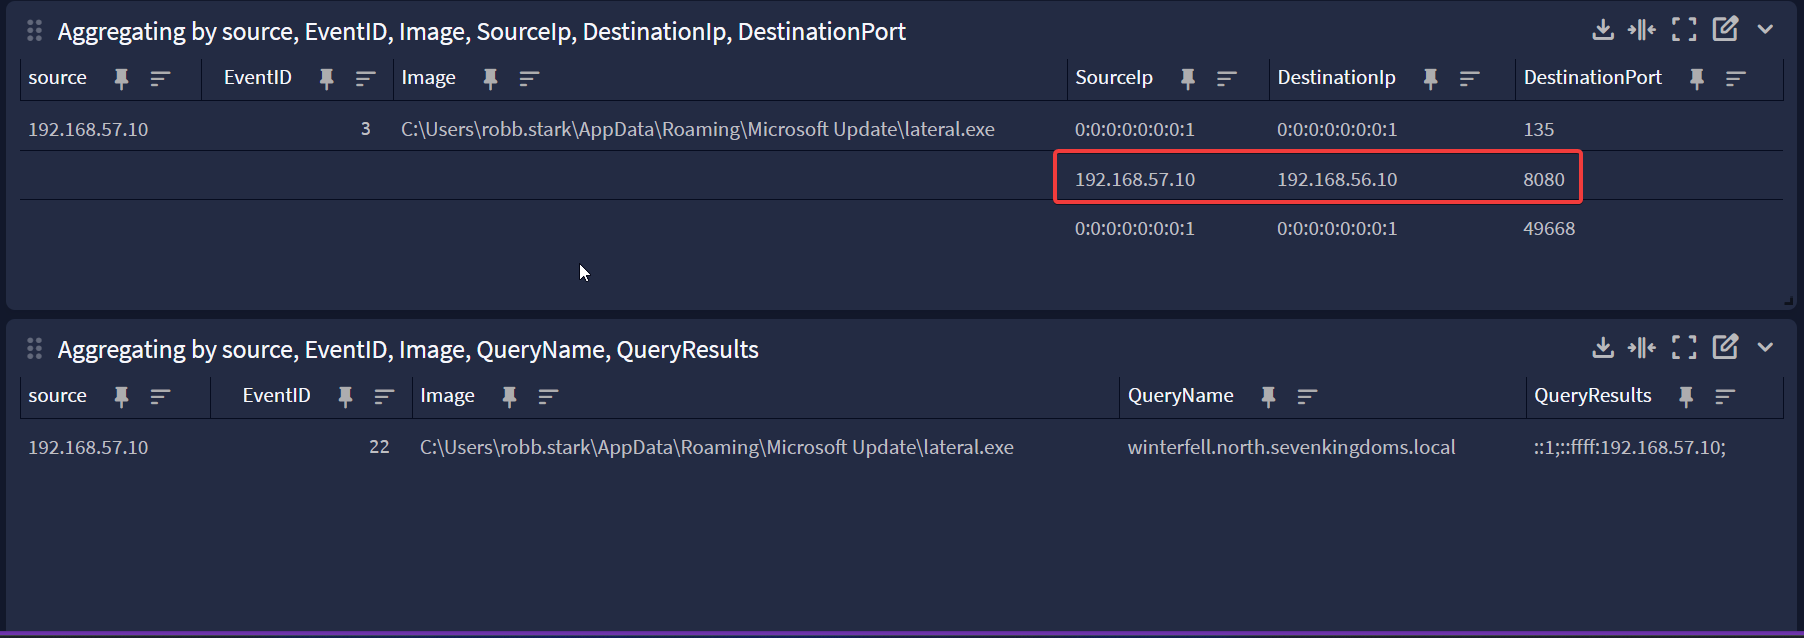Expand the bottom panel chevron menu
1804x638 pixels.
[x=1765, y=348]
